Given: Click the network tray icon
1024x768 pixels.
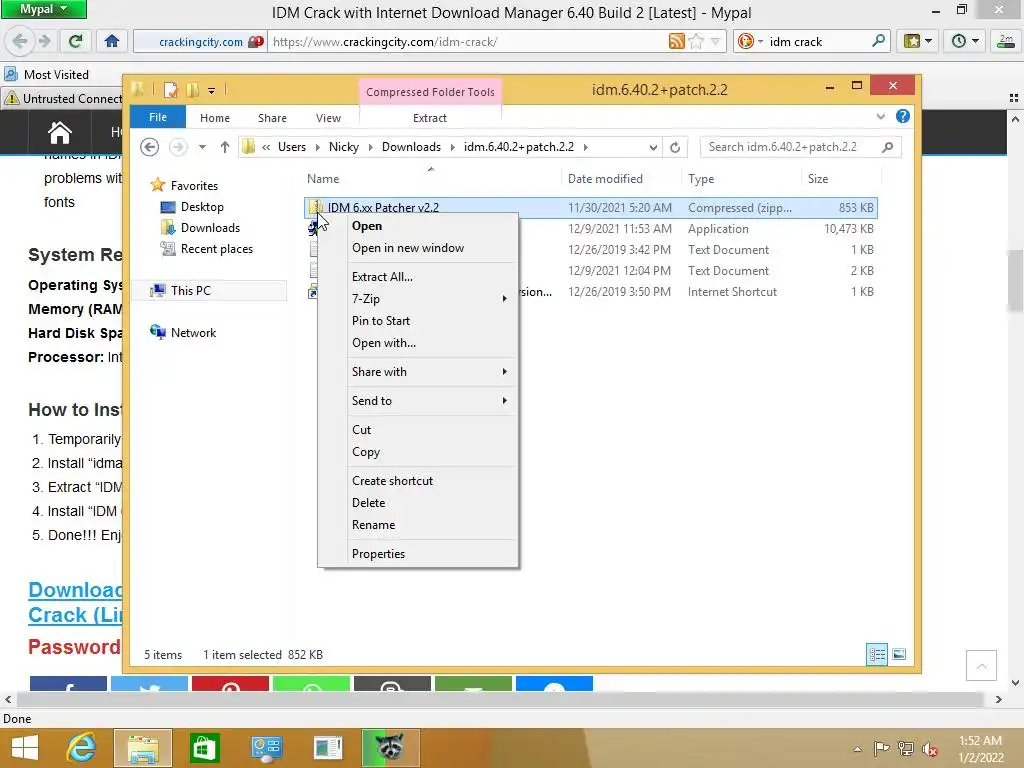Looking at the screenshot, I should [905, 749].
